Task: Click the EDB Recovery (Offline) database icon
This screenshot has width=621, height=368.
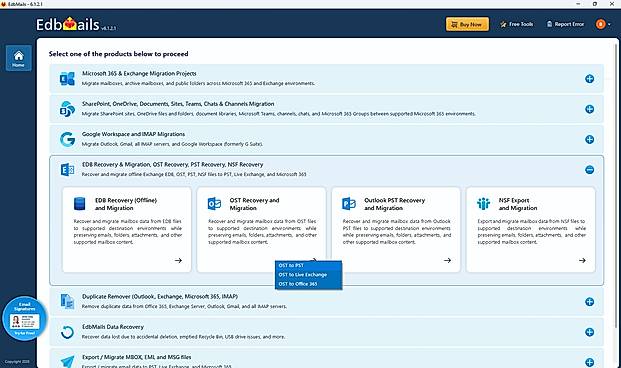Action: (80, 204)
